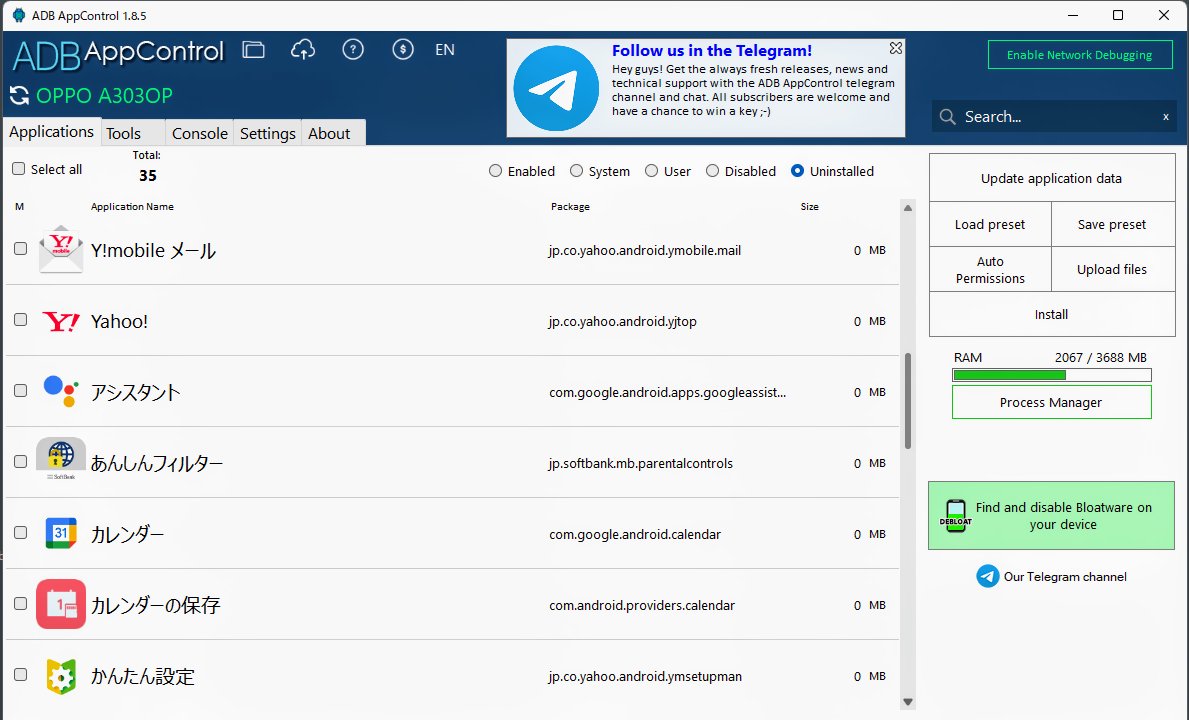
Task: Click the Google Assistant app icon
Action: [61, 392]
